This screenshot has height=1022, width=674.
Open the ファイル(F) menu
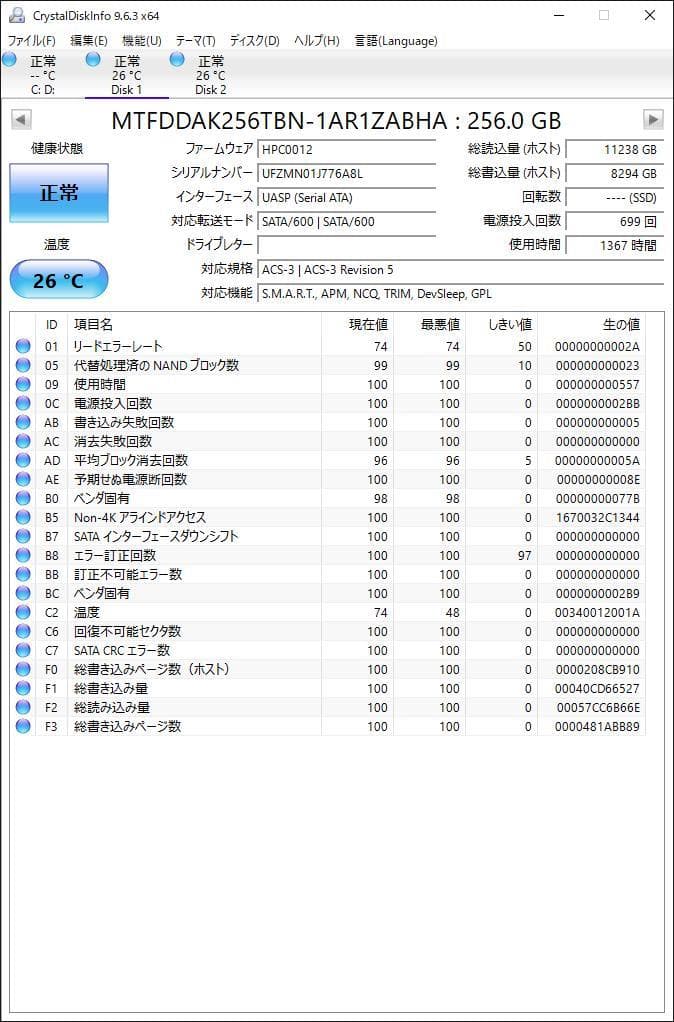tap(31, 40)
